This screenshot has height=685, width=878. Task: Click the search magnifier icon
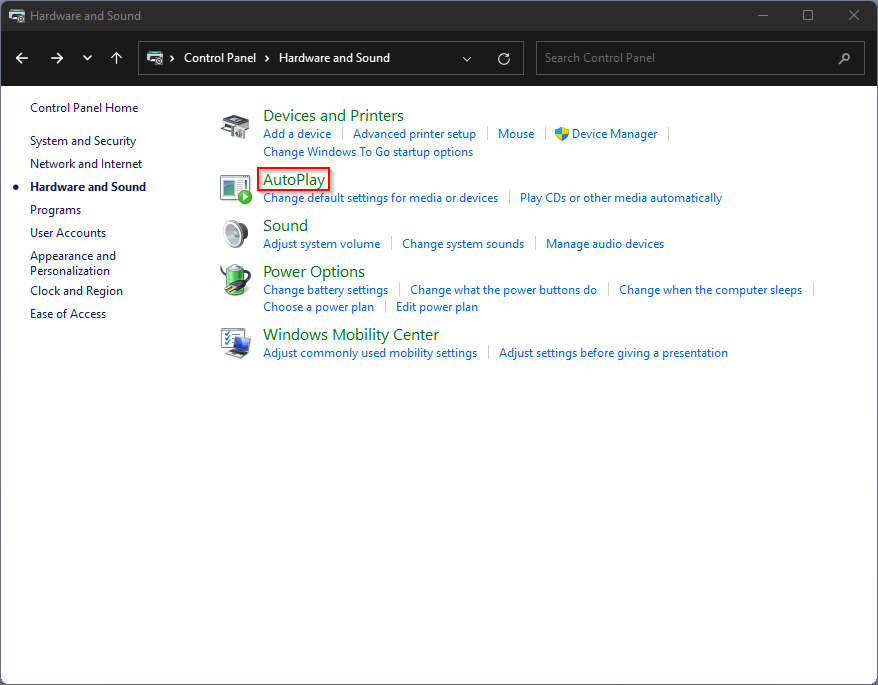[x=844, y=58]
